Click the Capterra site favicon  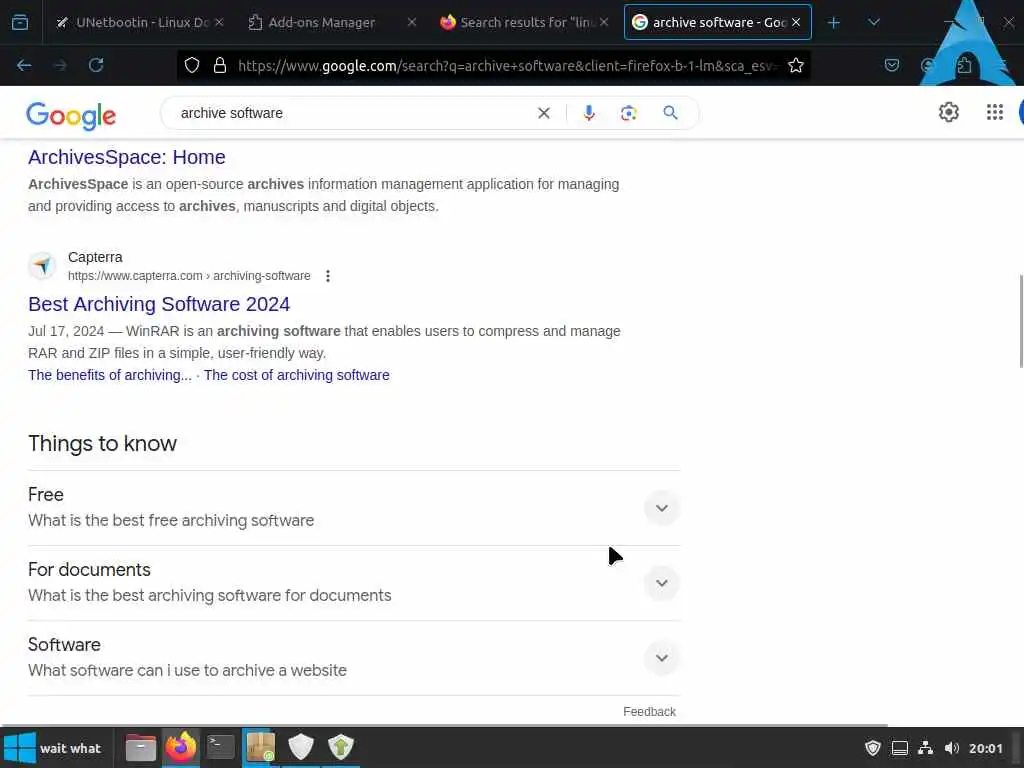42,266
